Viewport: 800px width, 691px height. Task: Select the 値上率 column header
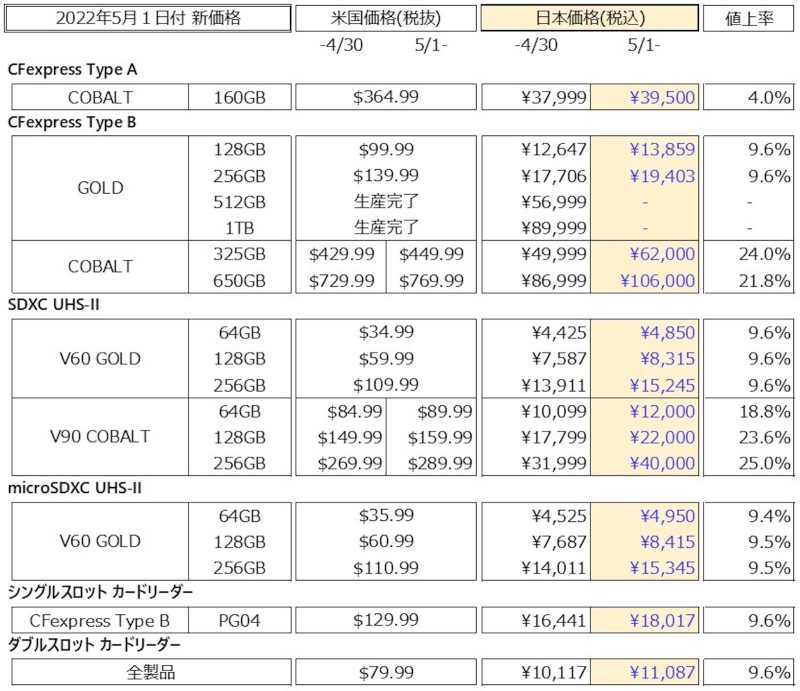747,16
